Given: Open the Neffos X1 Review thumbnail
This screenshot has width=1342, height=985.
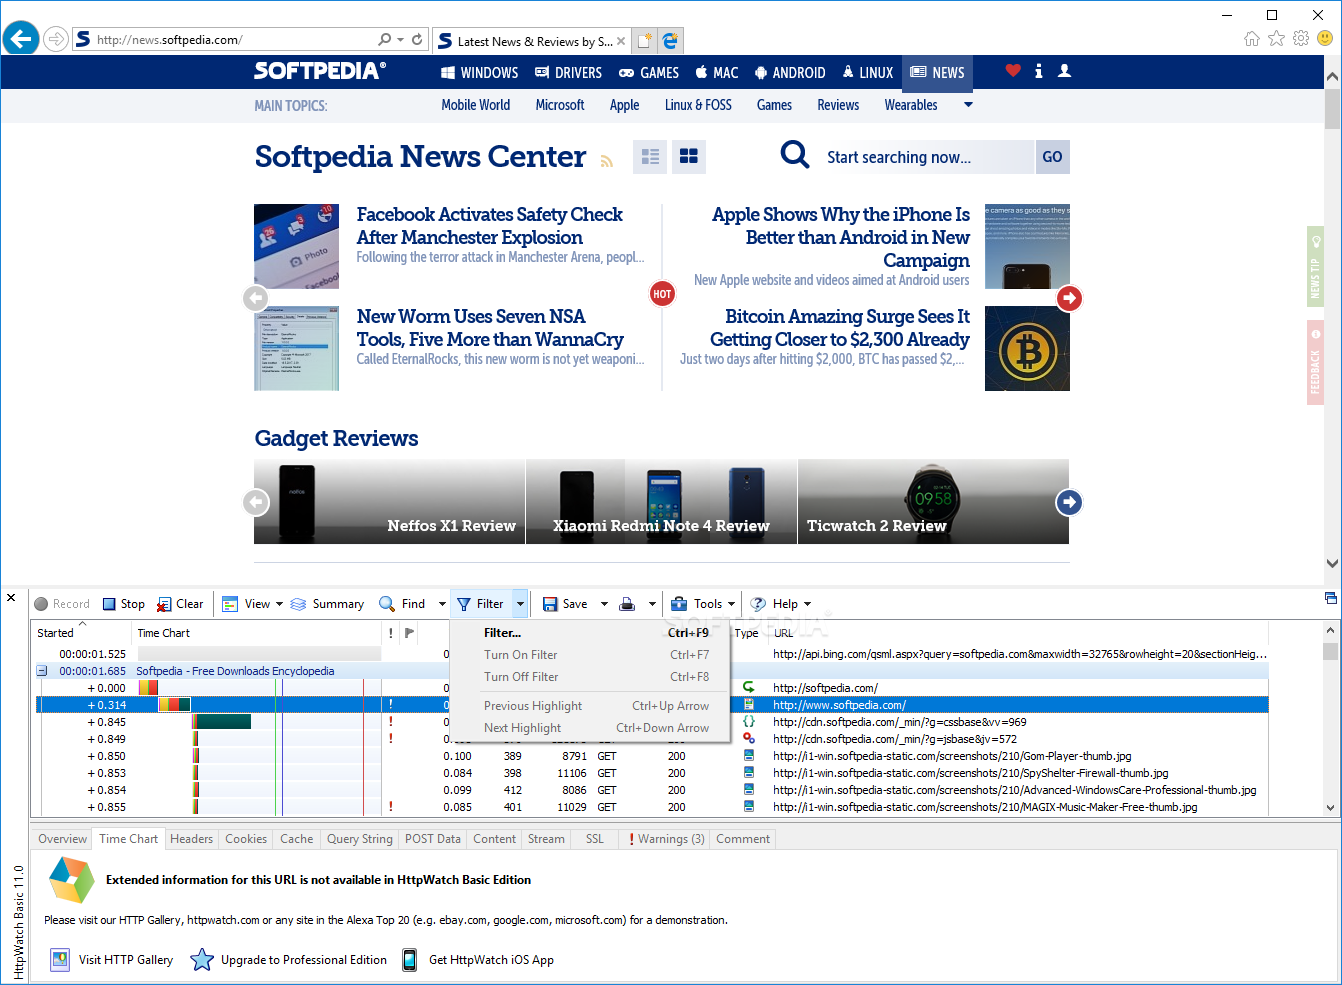Looking at the screenshot, I should click(390, 502).
